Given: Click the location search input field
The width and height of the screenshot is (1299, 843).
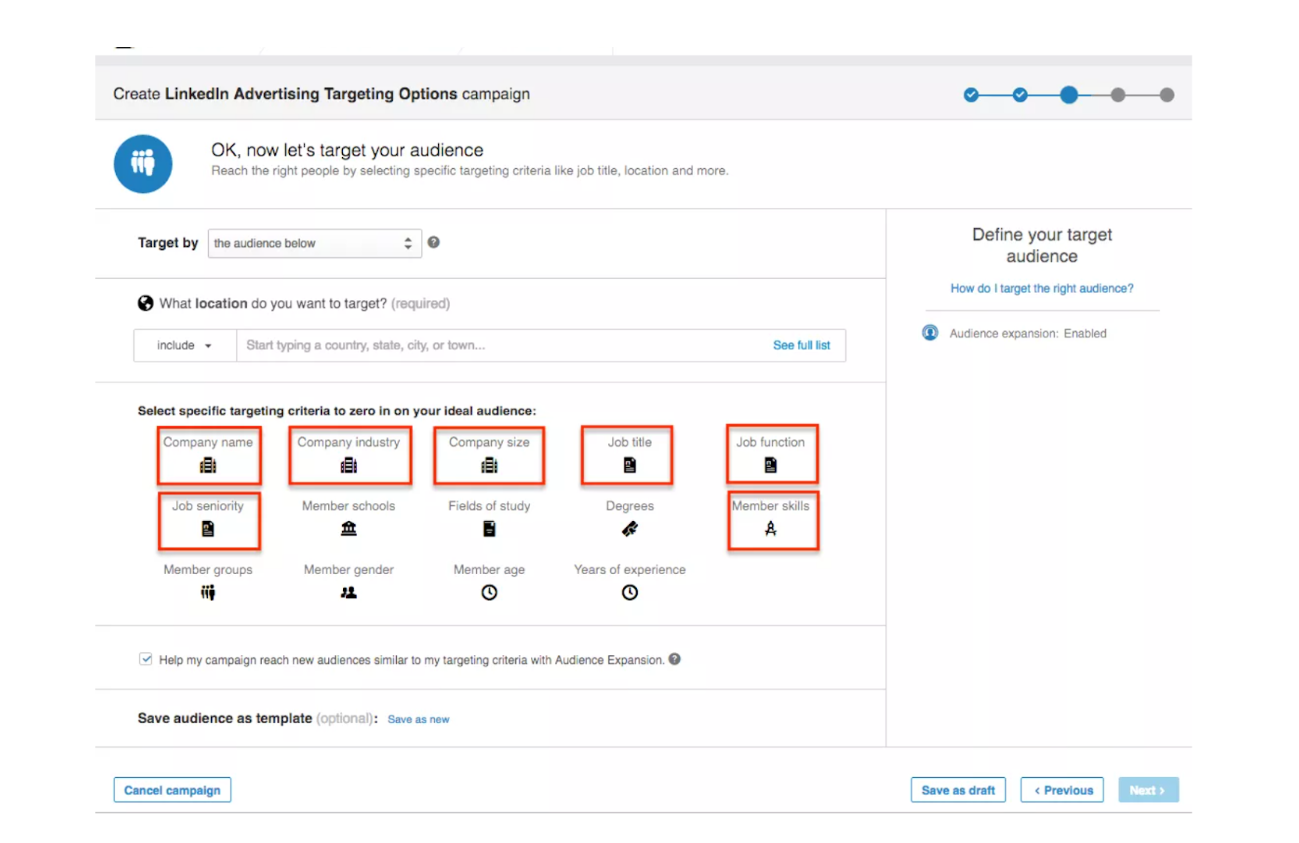Looking at the screenshot, I should click(x=541, y=345).
